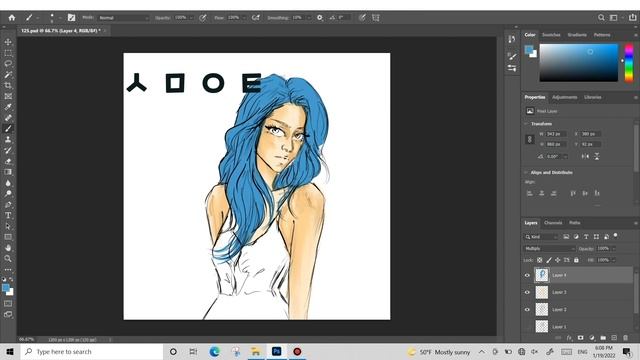640x360 pixels.
Task: Open the smoothing options gear
Action: [320, 18]
